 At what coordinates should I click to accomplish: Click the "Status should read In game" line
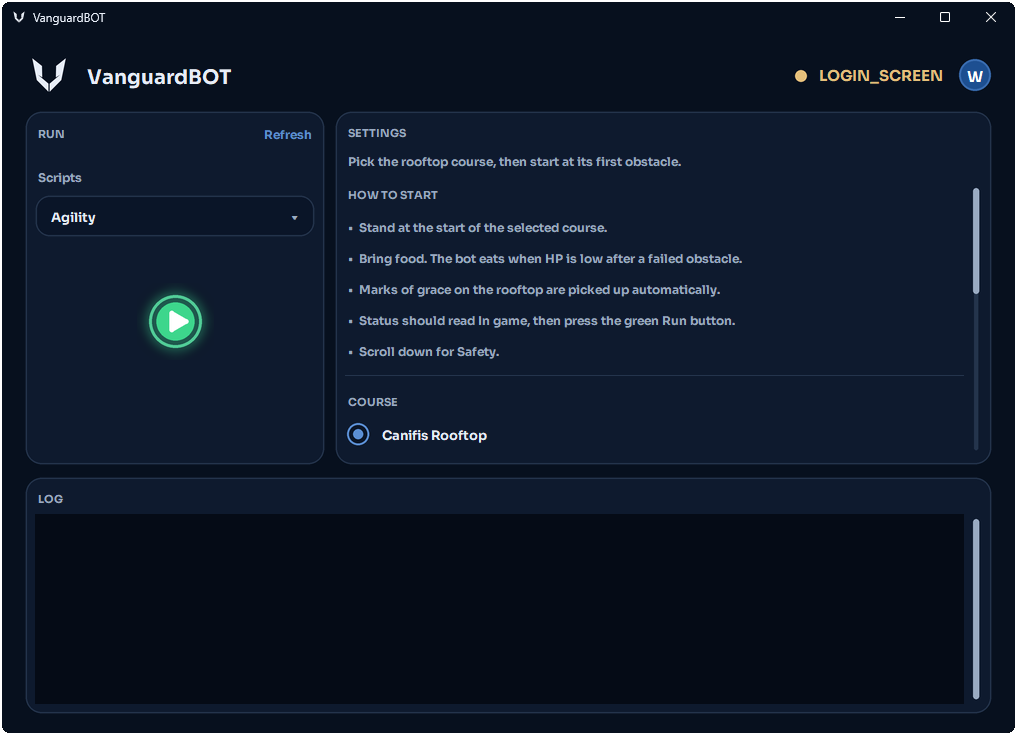pos(547,320)
